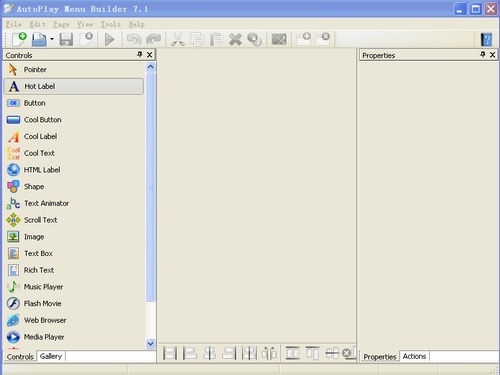
Task: Select the Hot Label control
Action: [74, 86]
